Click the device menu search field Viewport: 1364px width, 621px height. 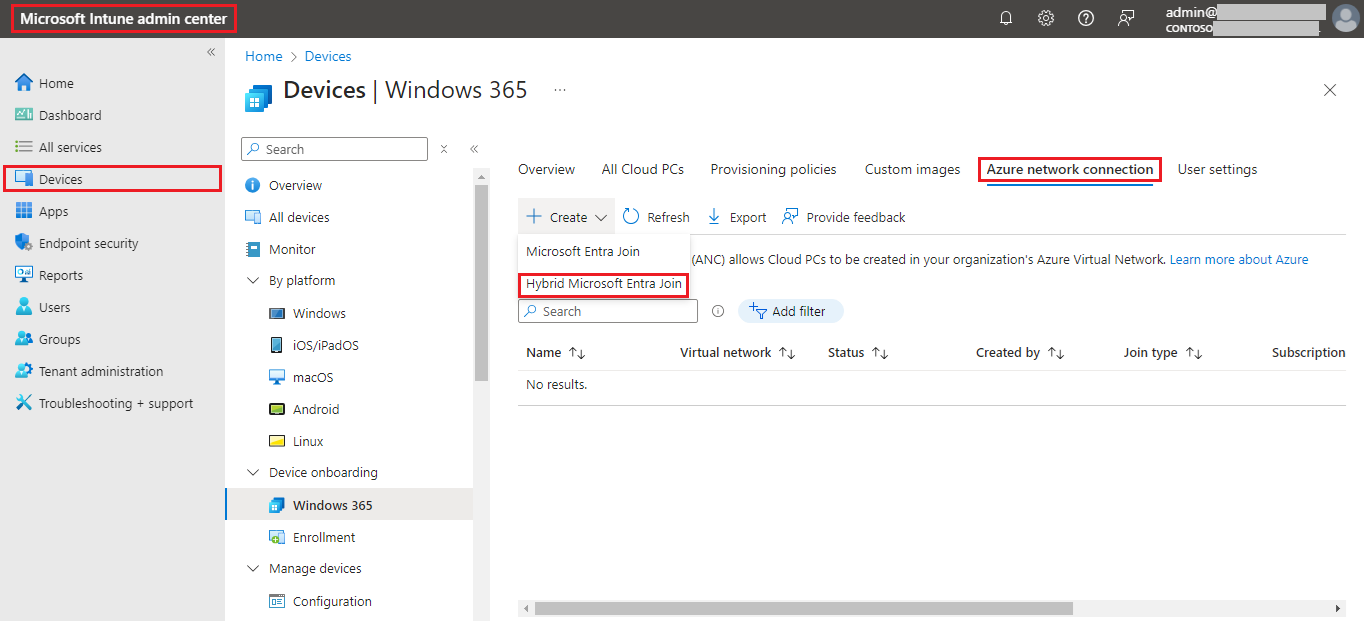[x=334, y=149]
